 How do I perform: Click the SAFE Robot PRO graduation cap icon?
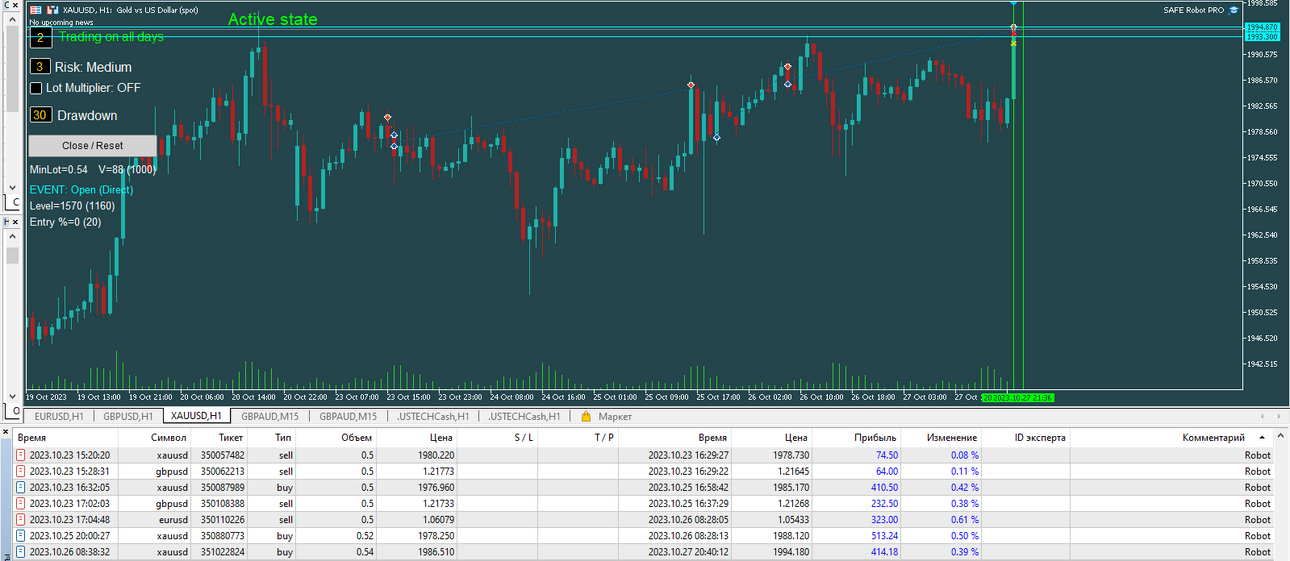tap(1234, 10)
